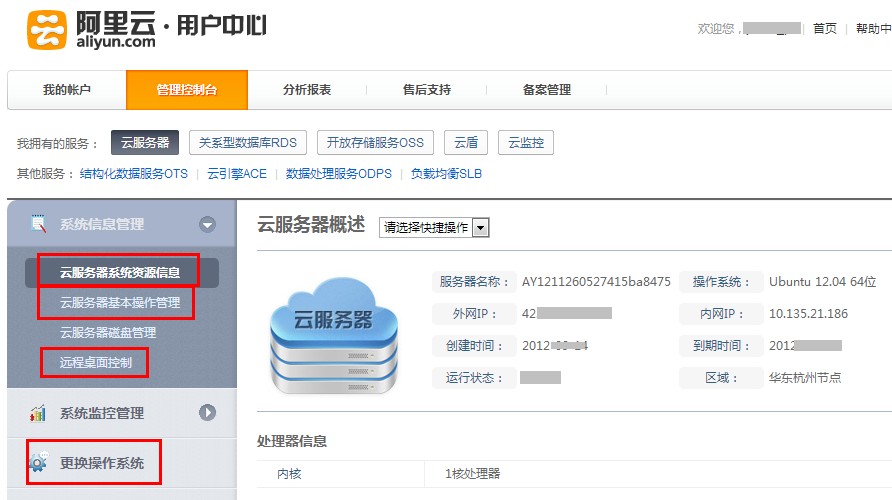The height and width of the screenshot is (500, 892).
Task: Click the 首页 link at top
Action: 825,29
